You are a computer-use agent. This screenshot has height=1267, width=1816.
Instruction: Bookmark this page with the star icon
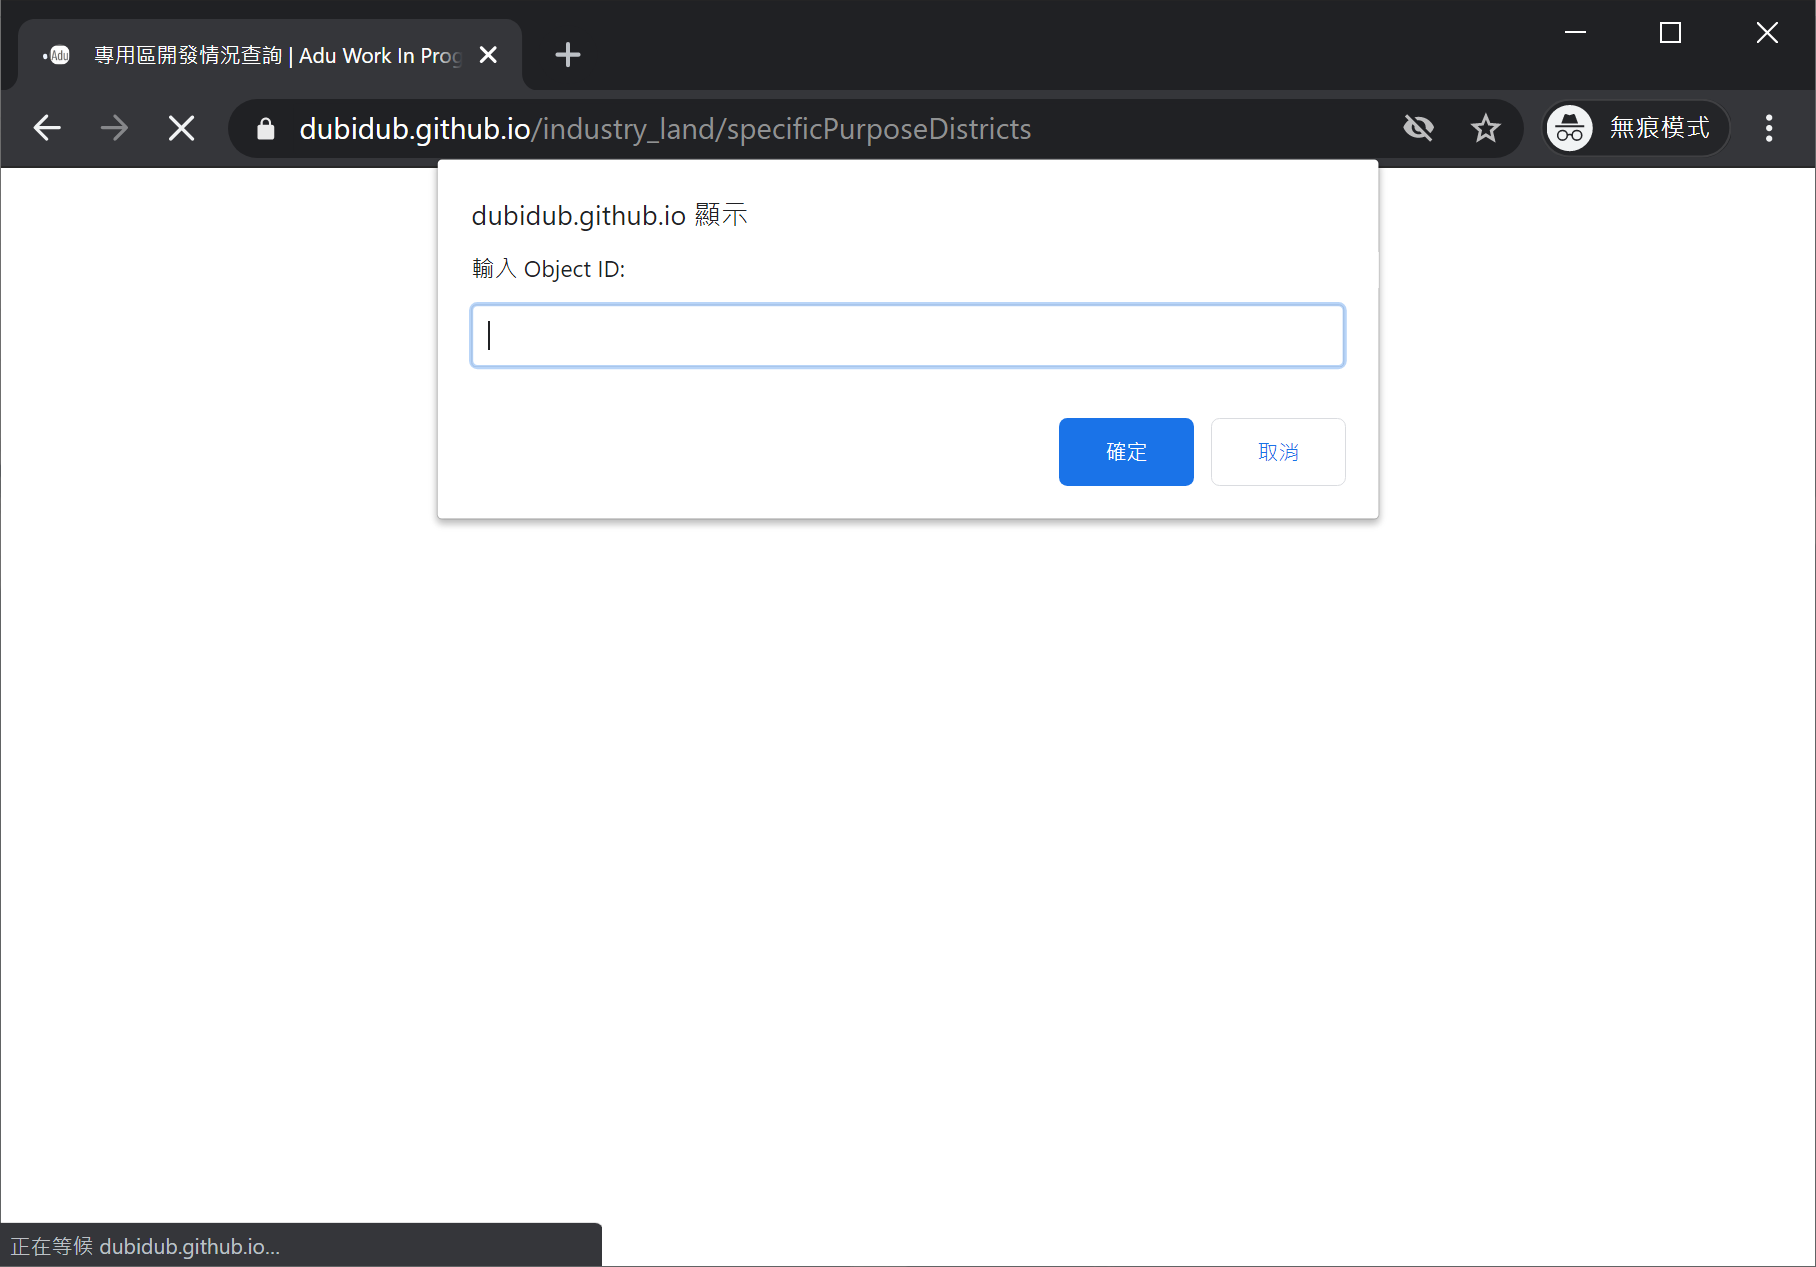click(x=1486, y=128)
